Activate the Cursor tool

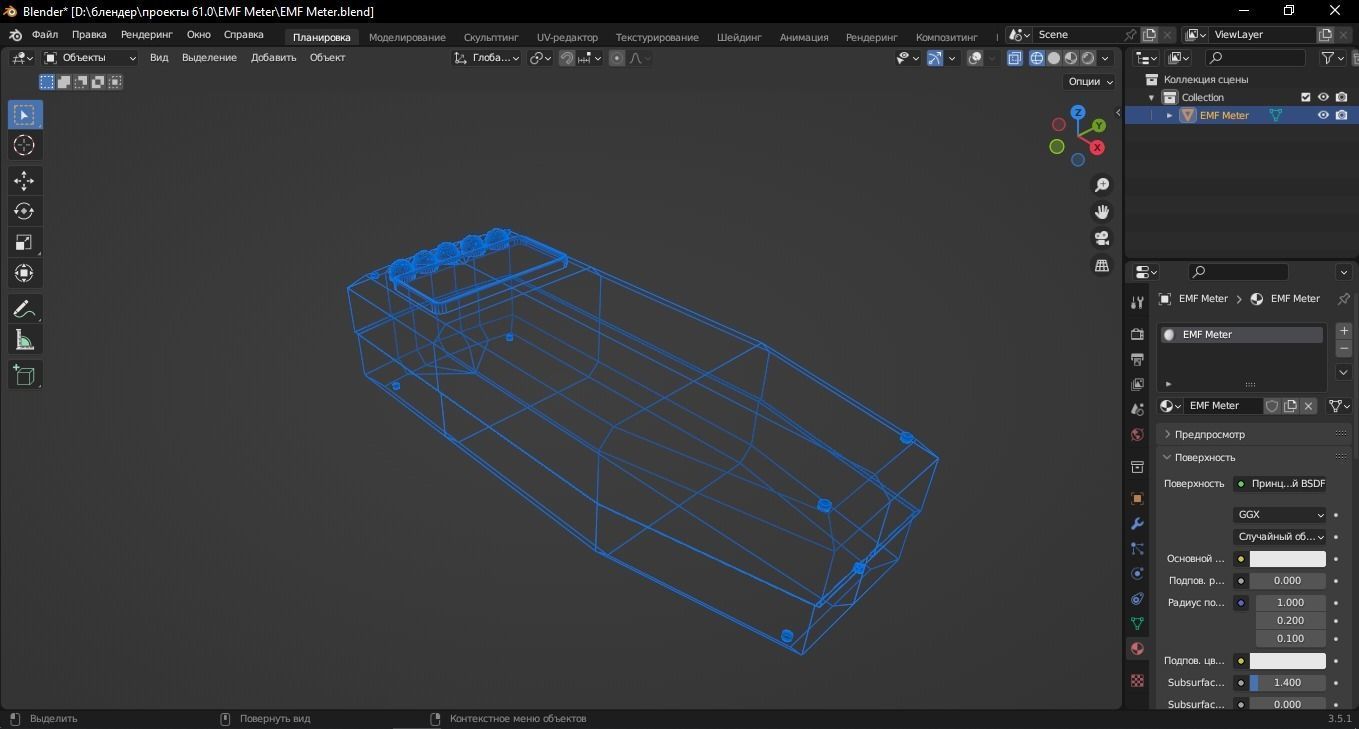pos(25,146)
